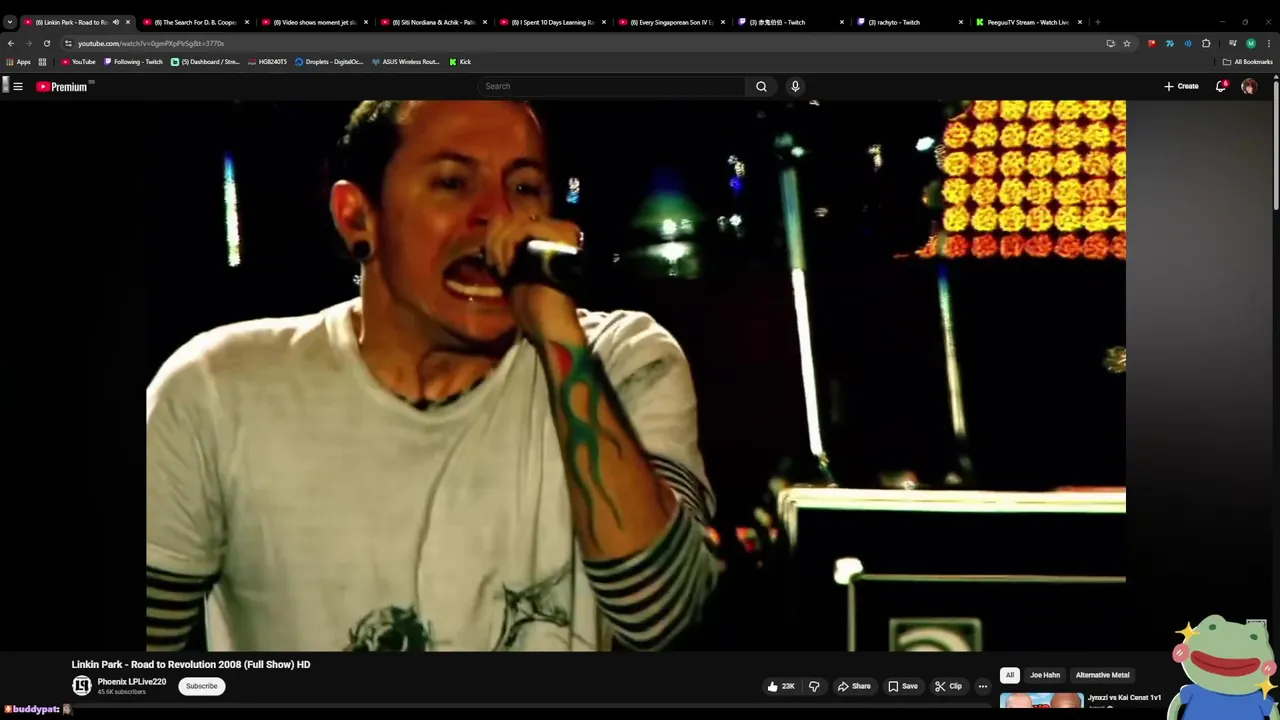The image size is (1280, 720).
Task: Open the YouTube bookmark
Action: (x=78, y=62)
